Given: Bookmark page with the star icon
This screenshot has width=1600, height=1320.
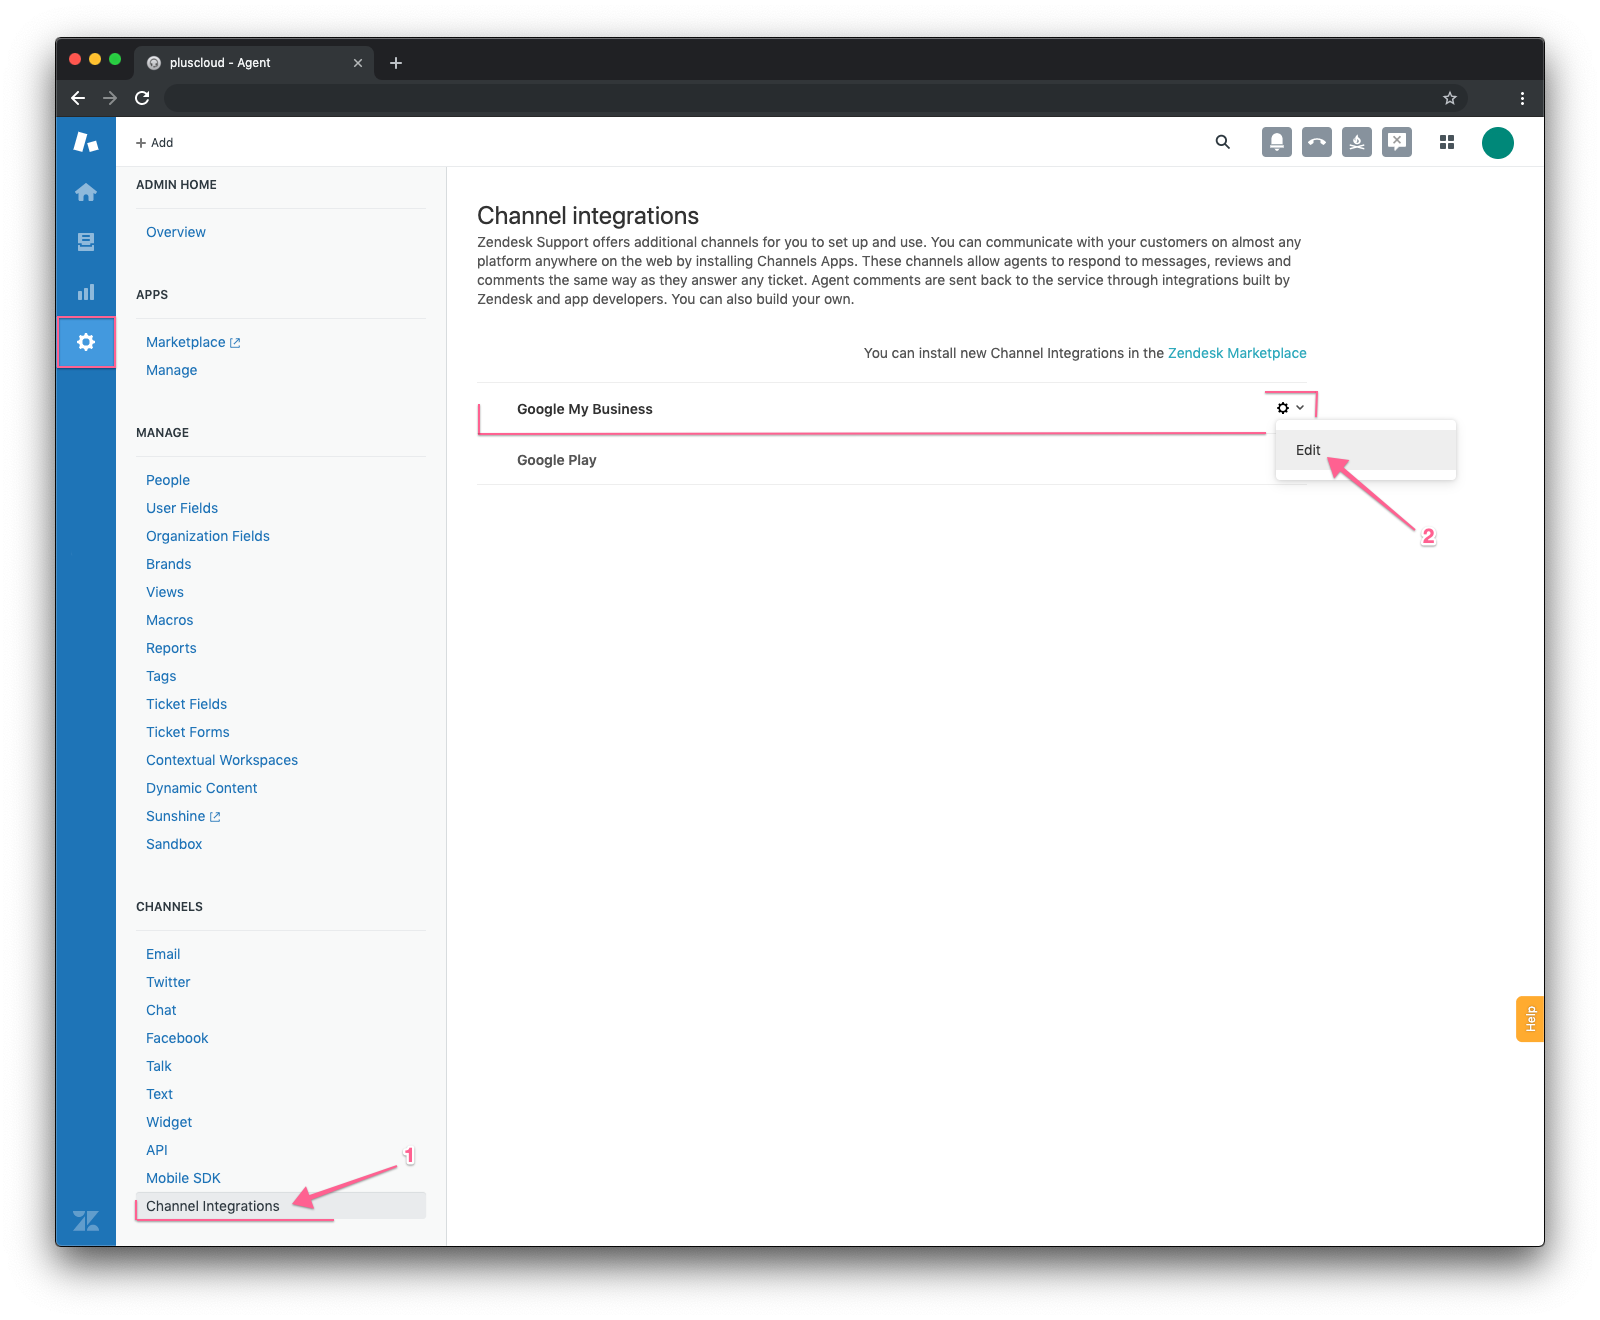Looking at the screenshot, I should point(1450,98).
